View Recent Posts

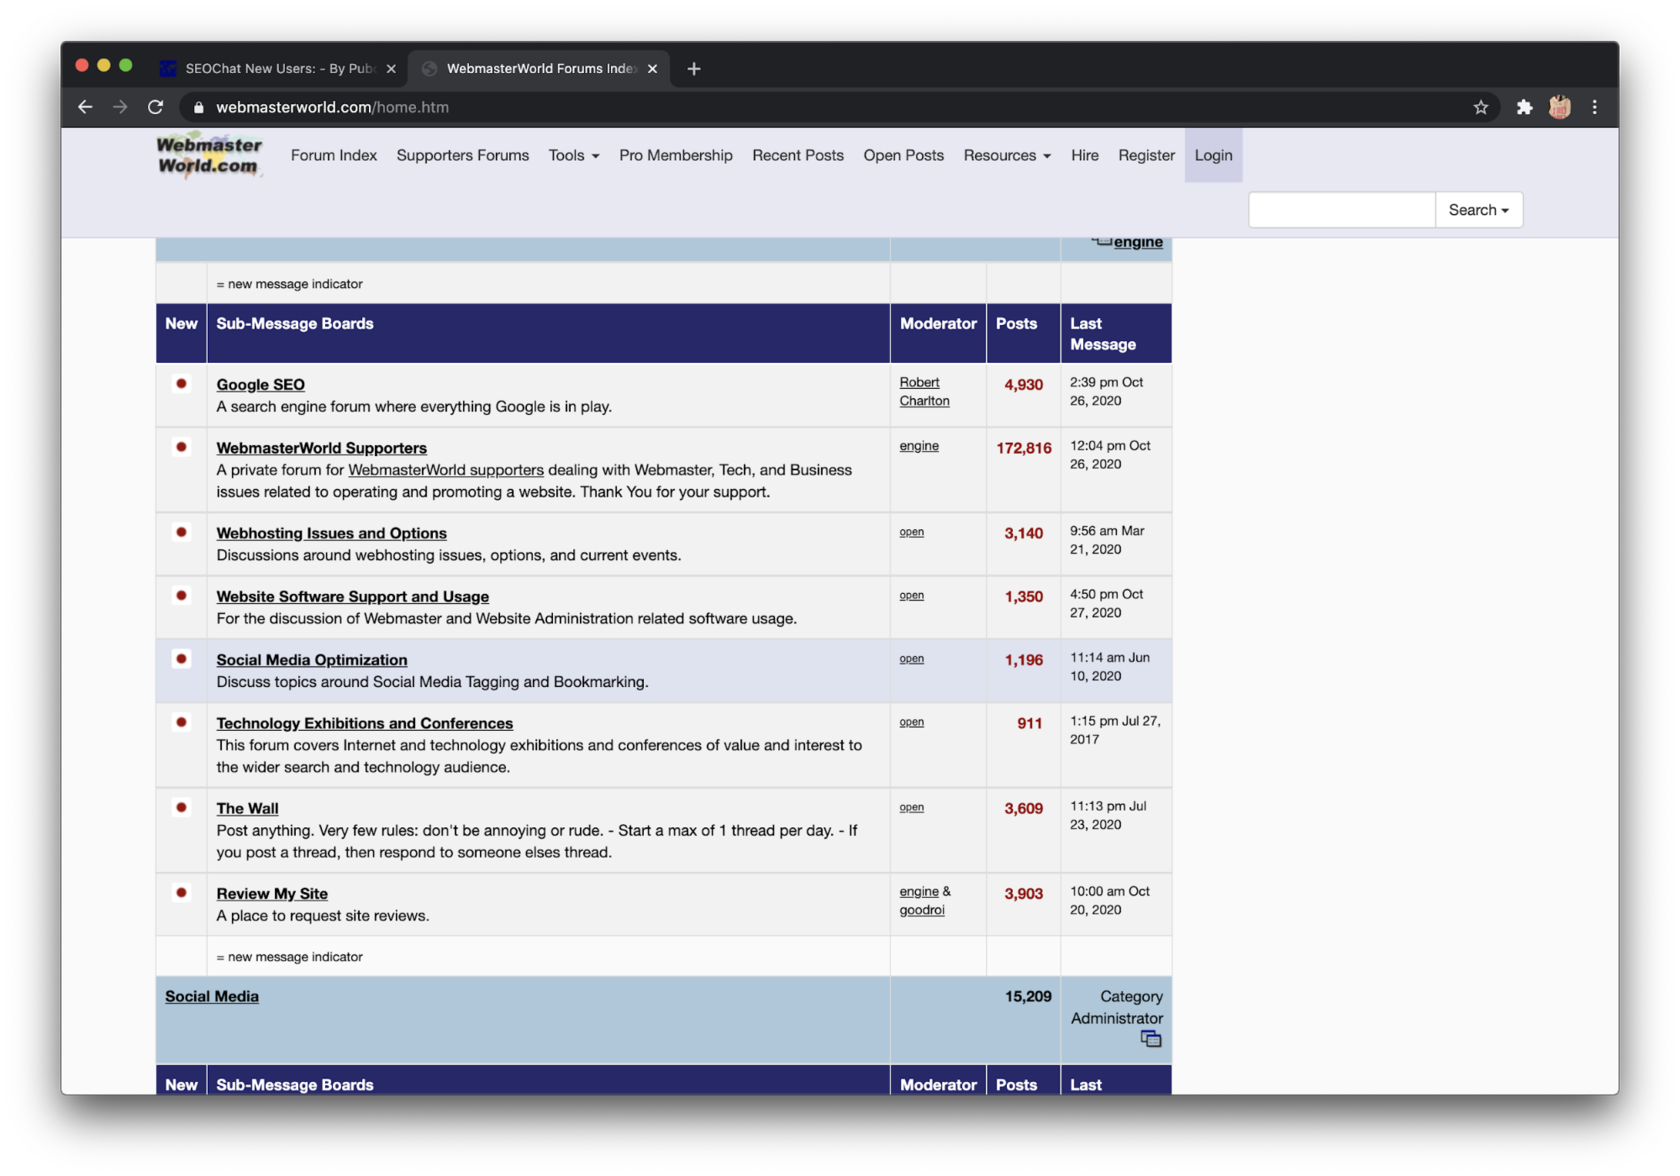click(x=798, y=155)
